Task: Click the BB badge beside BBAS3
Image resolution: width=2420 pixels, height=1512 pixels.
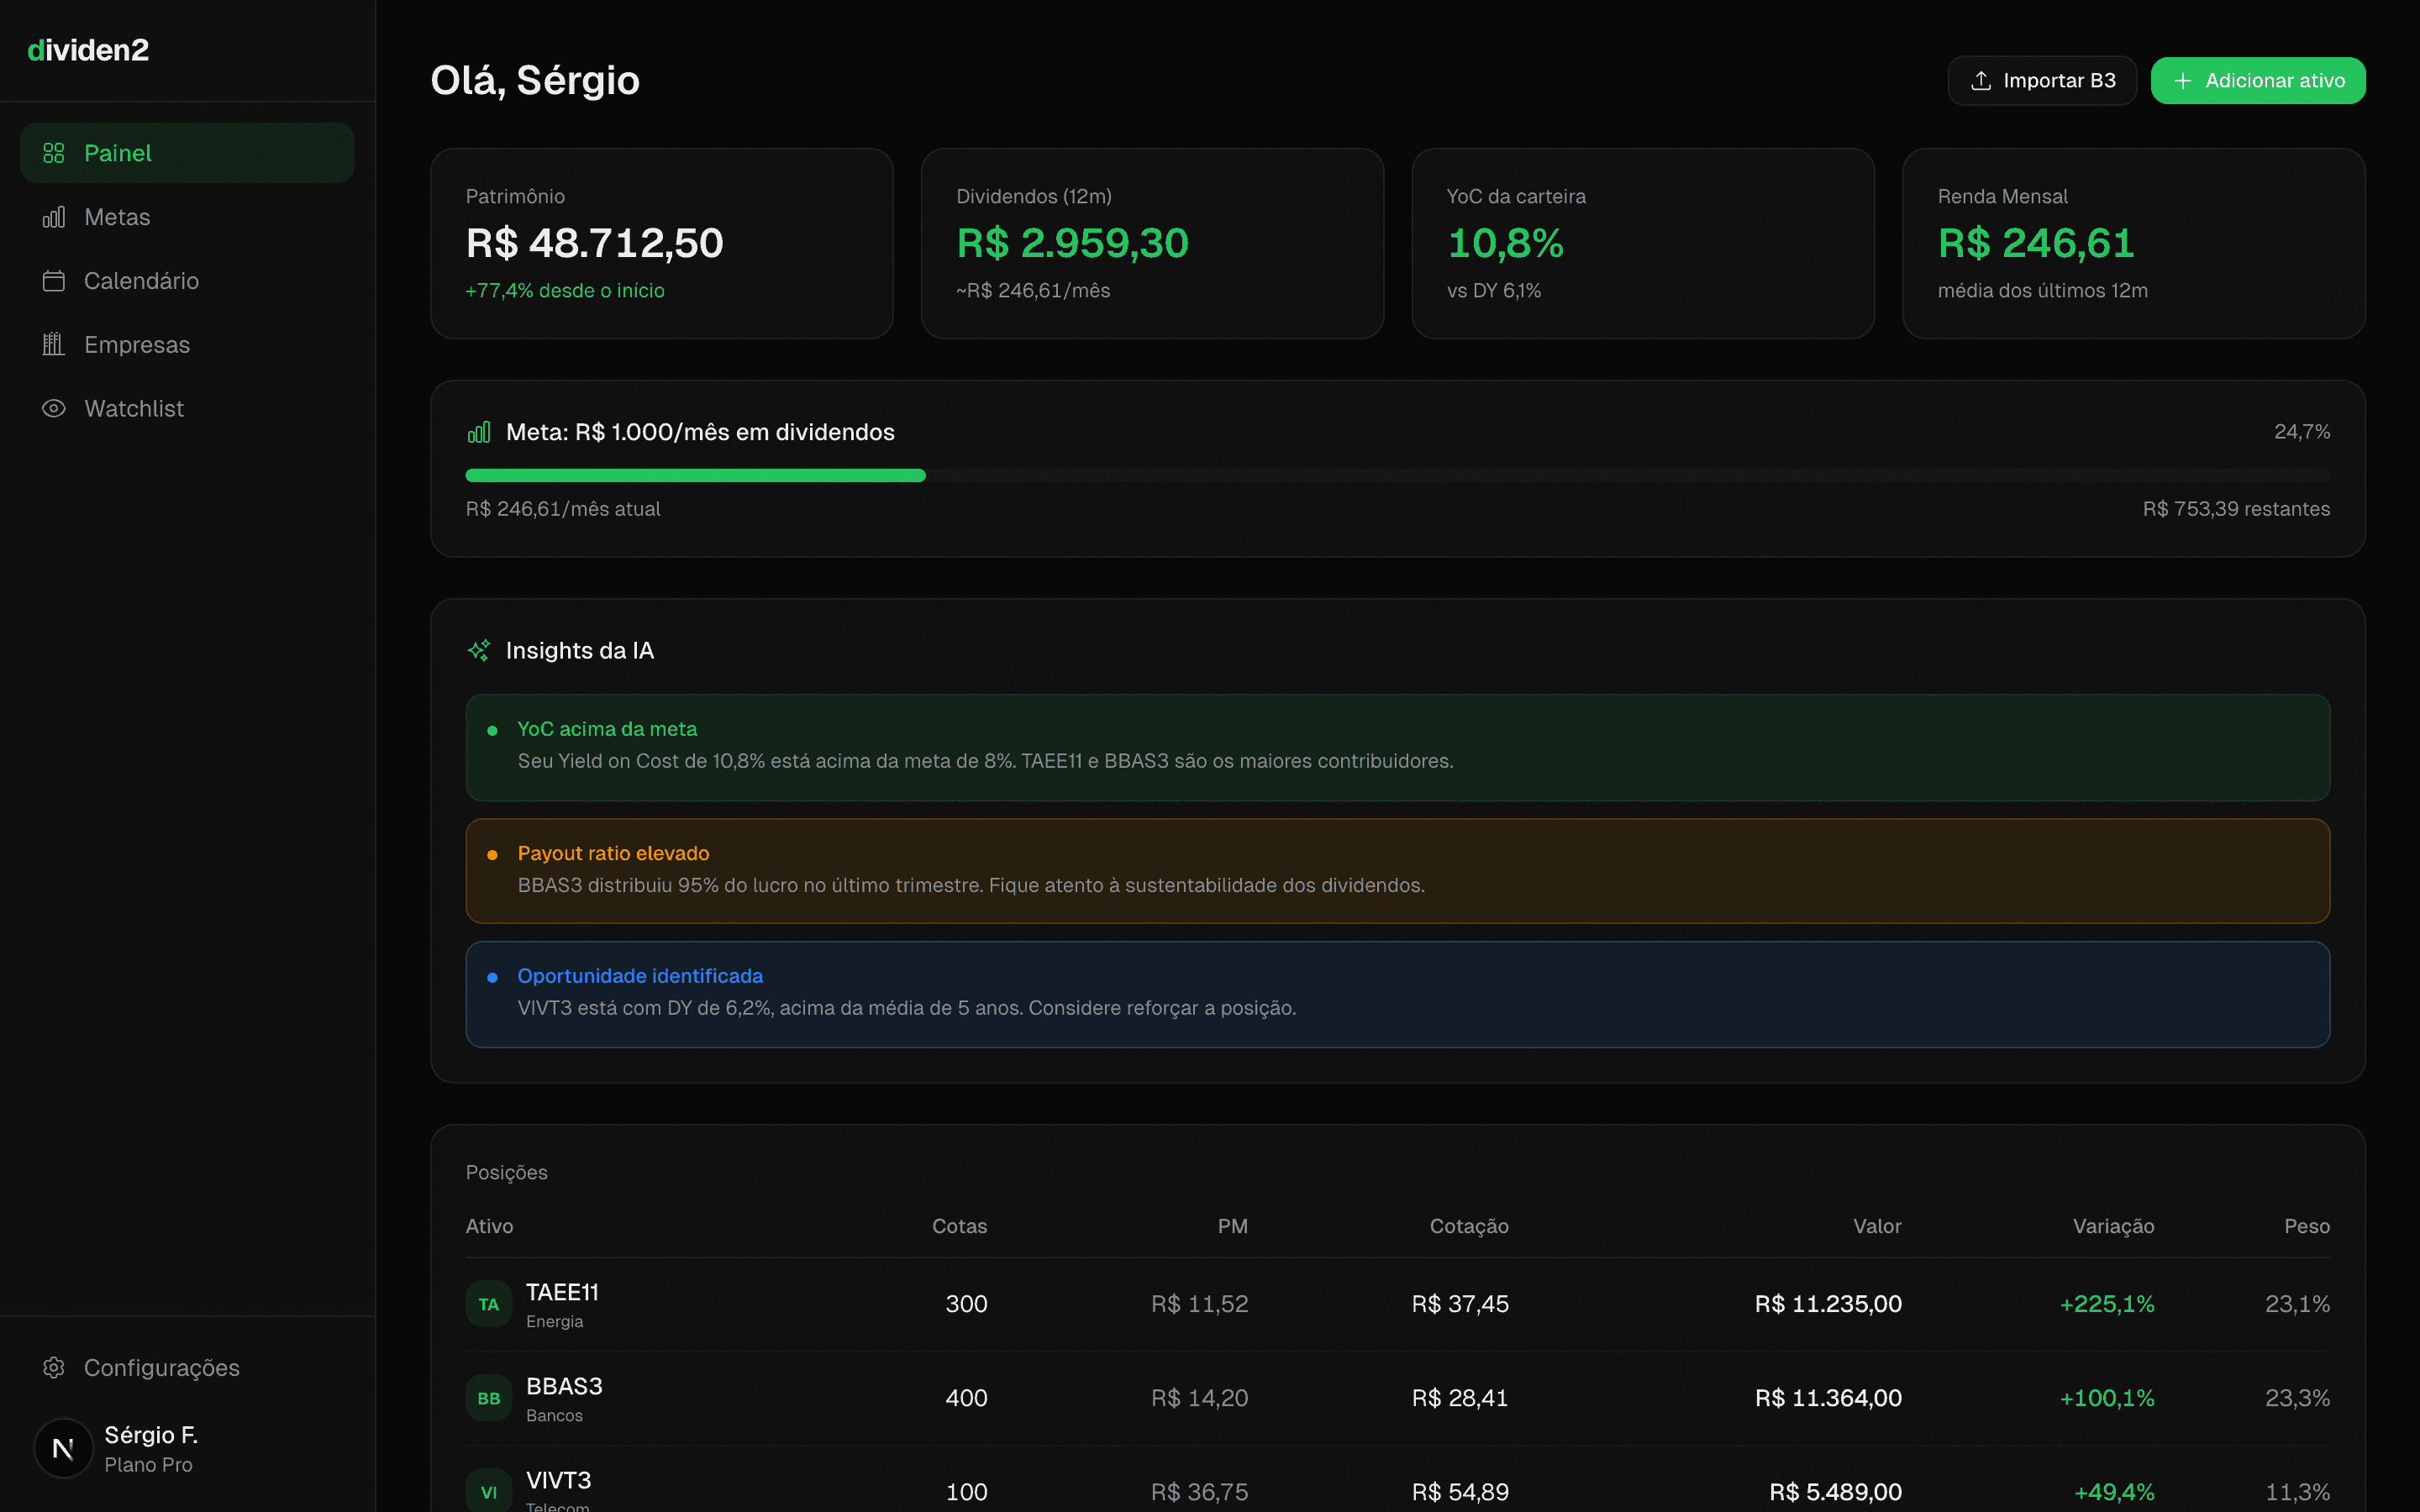Action: [x=488, y=1397]
